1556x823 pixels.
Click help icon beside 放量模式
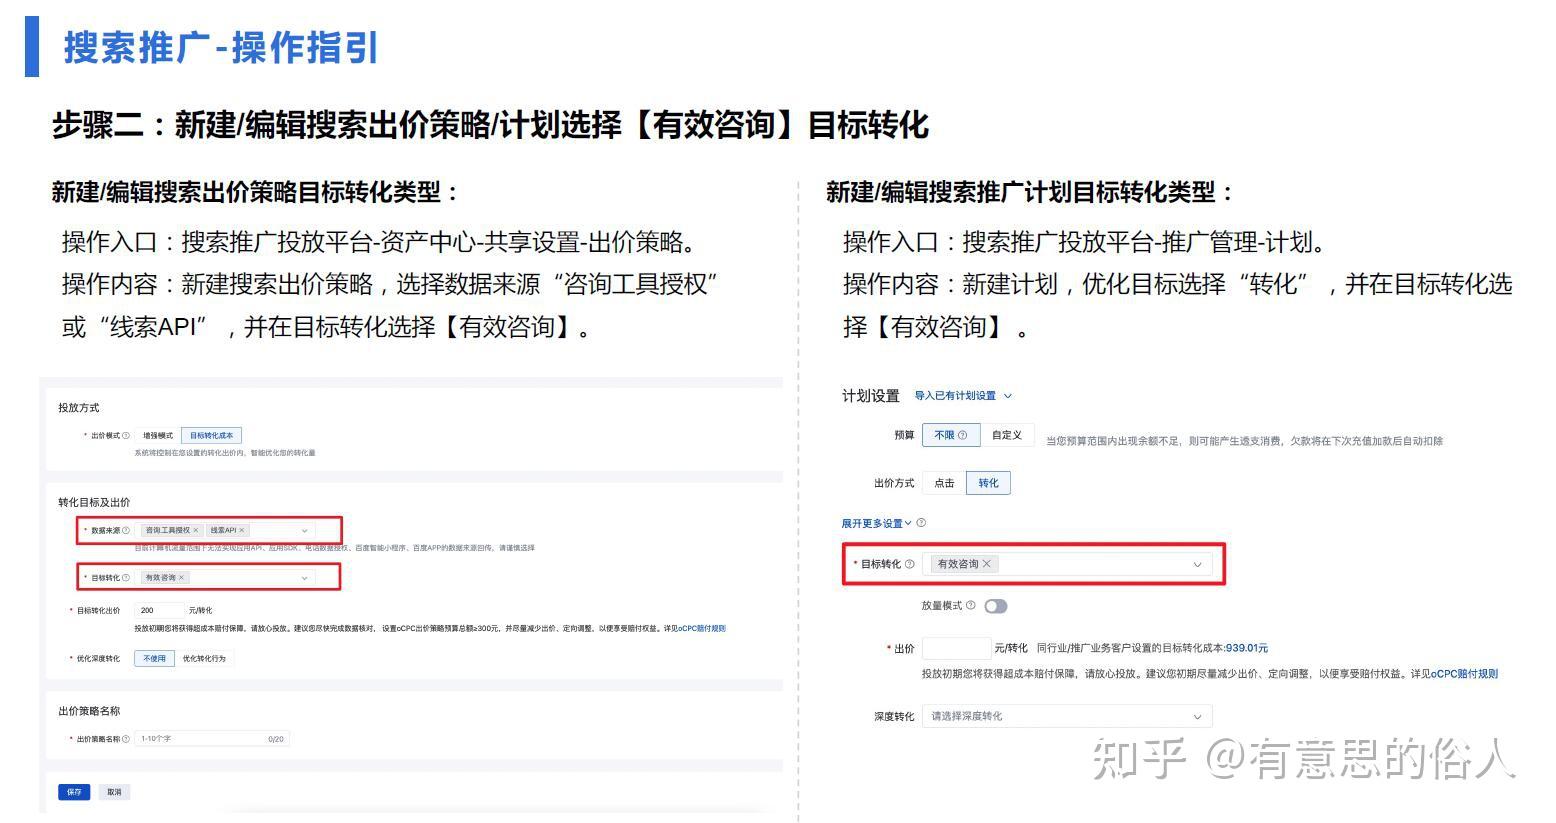click(971, 606)
